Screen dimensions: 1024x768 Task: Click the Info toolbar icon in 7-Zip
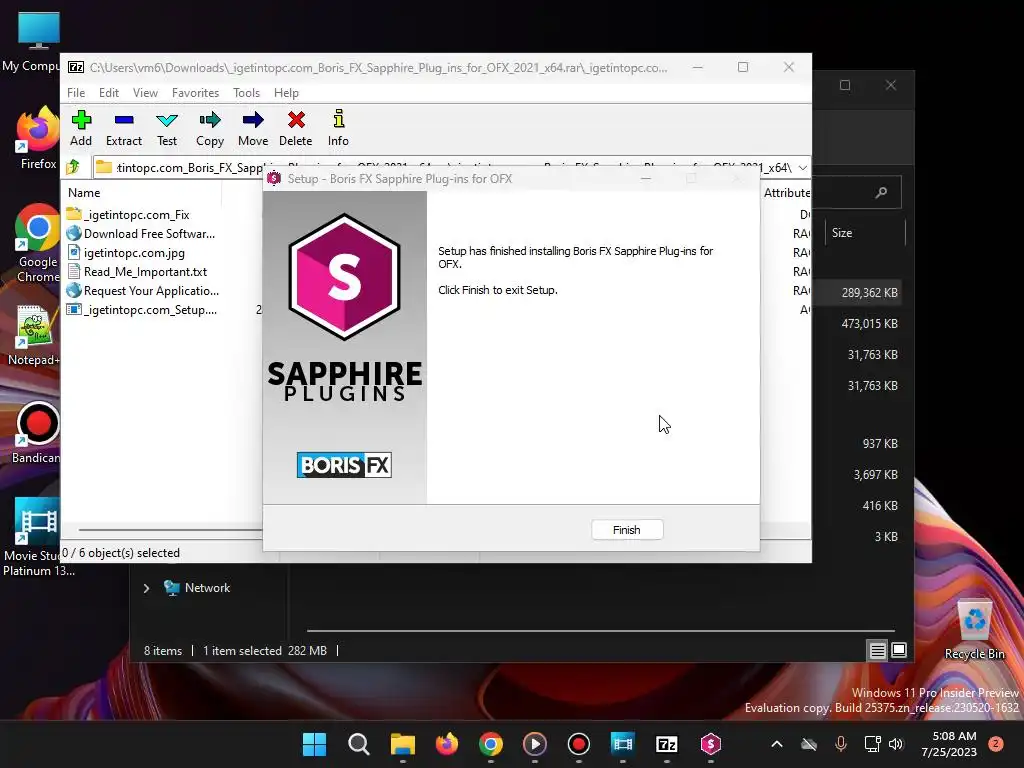[x=338, y=128]
